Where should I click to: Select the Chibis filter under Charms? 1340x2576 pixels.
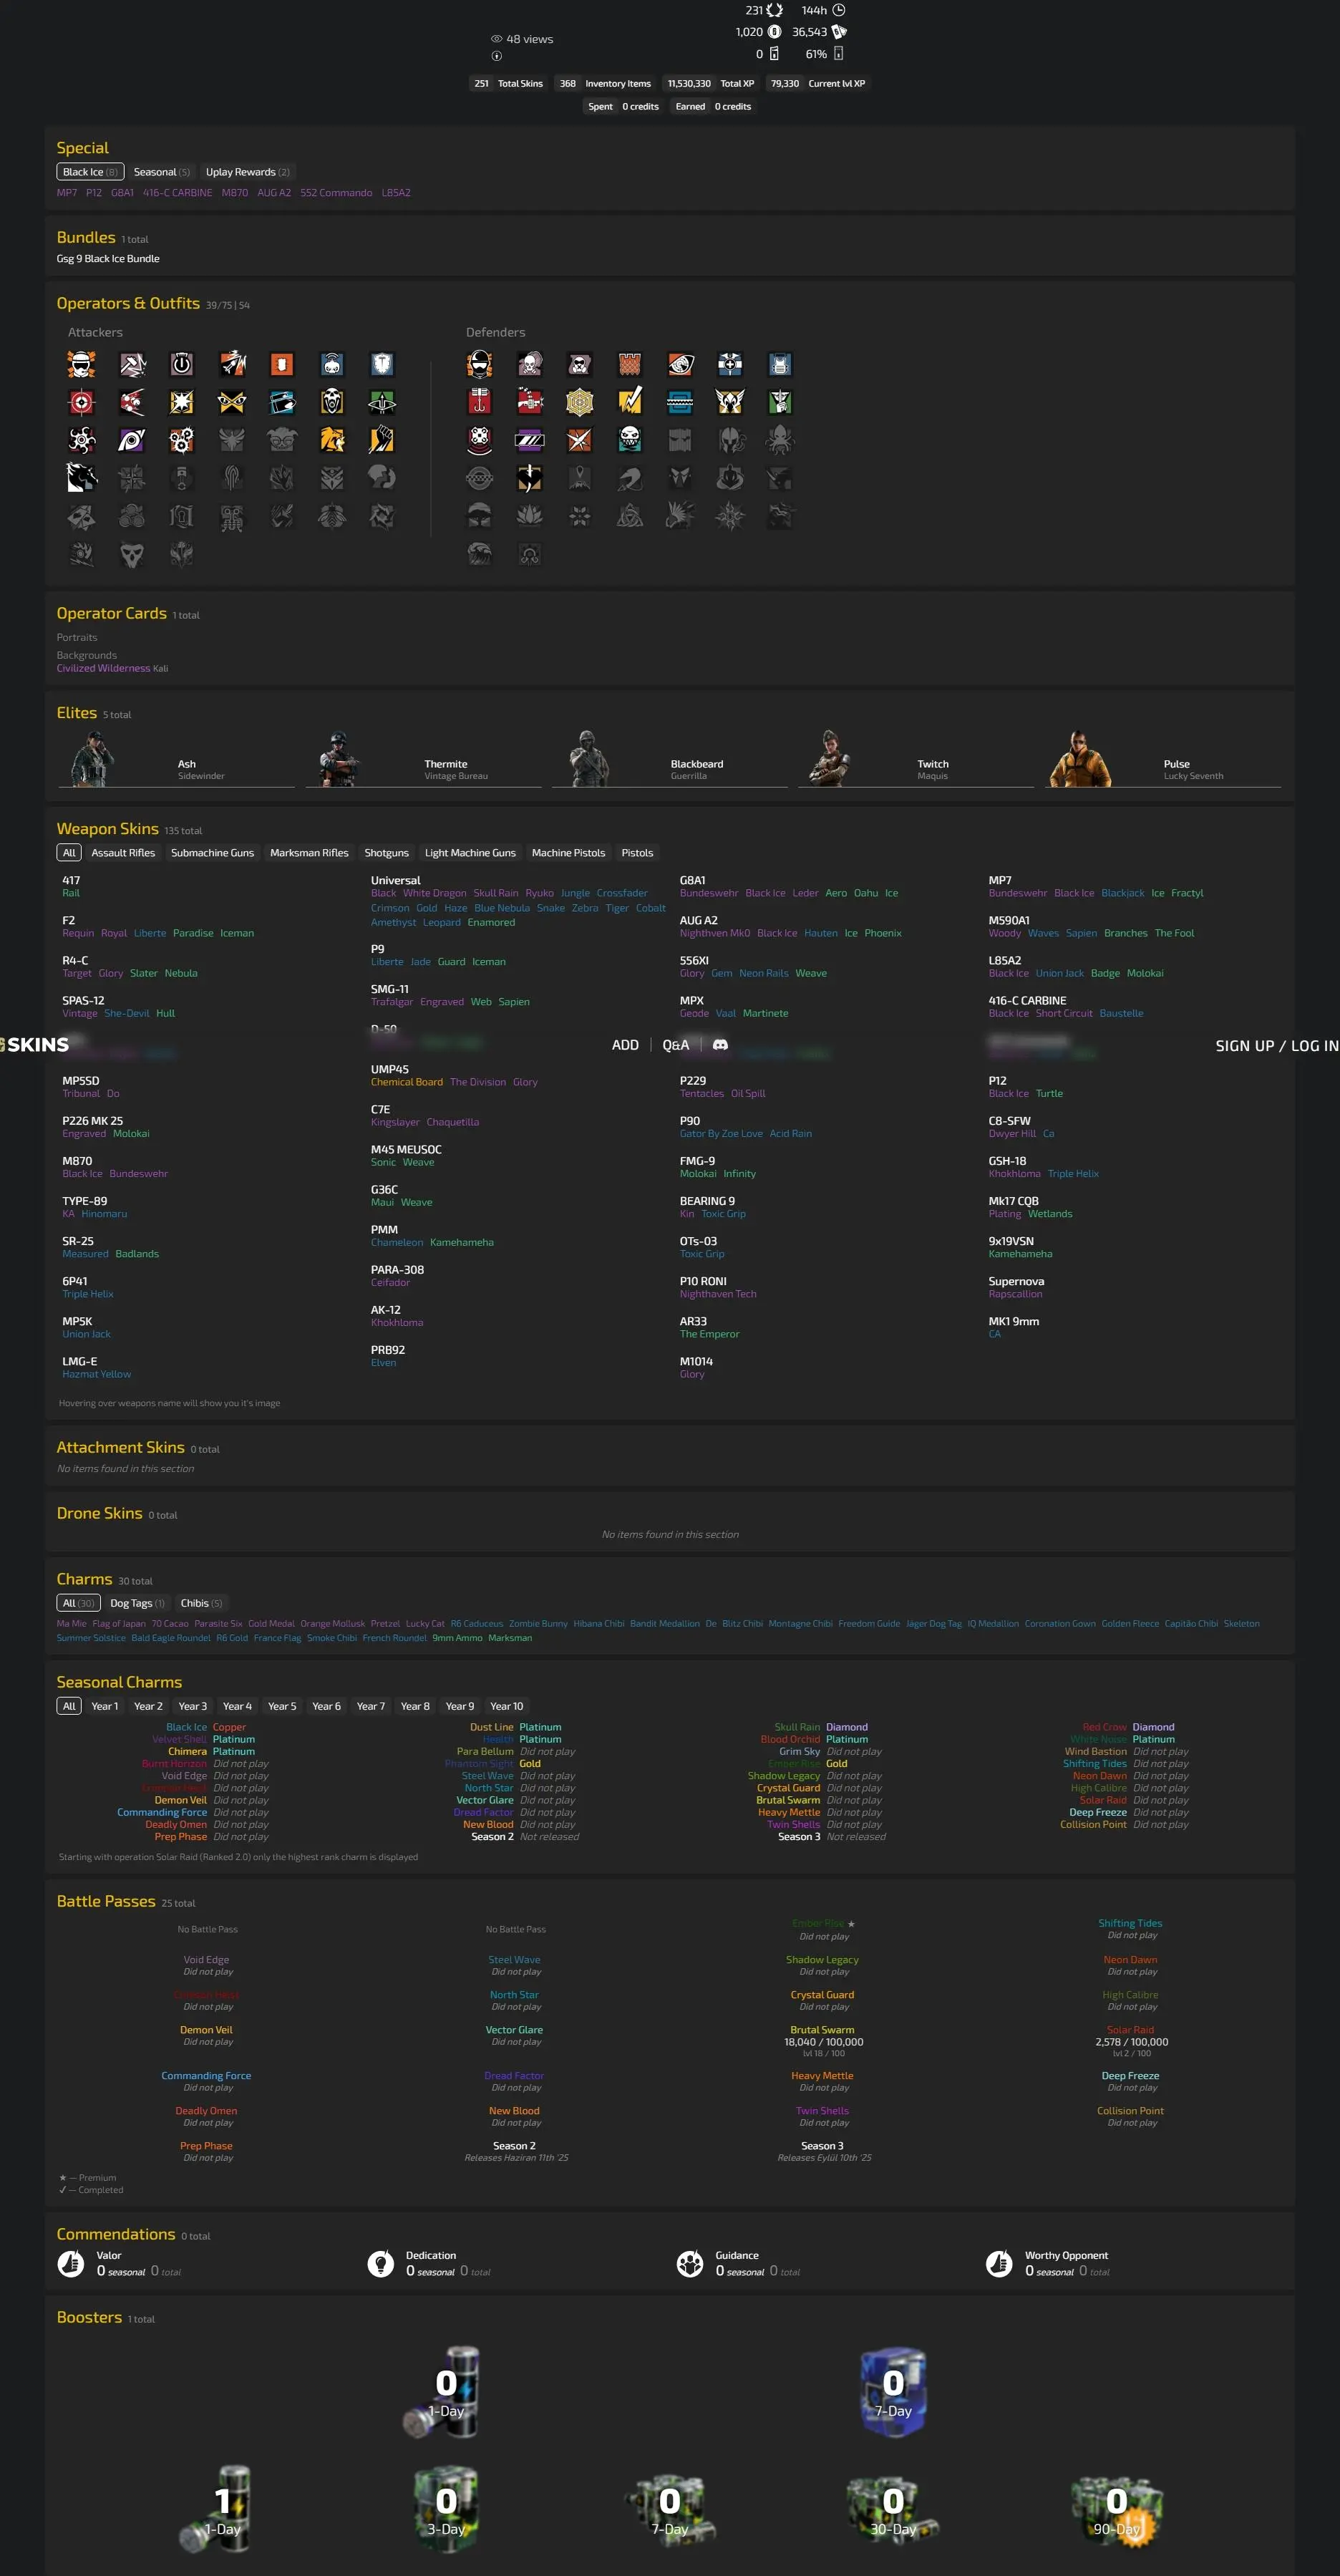click(201, 1603)
